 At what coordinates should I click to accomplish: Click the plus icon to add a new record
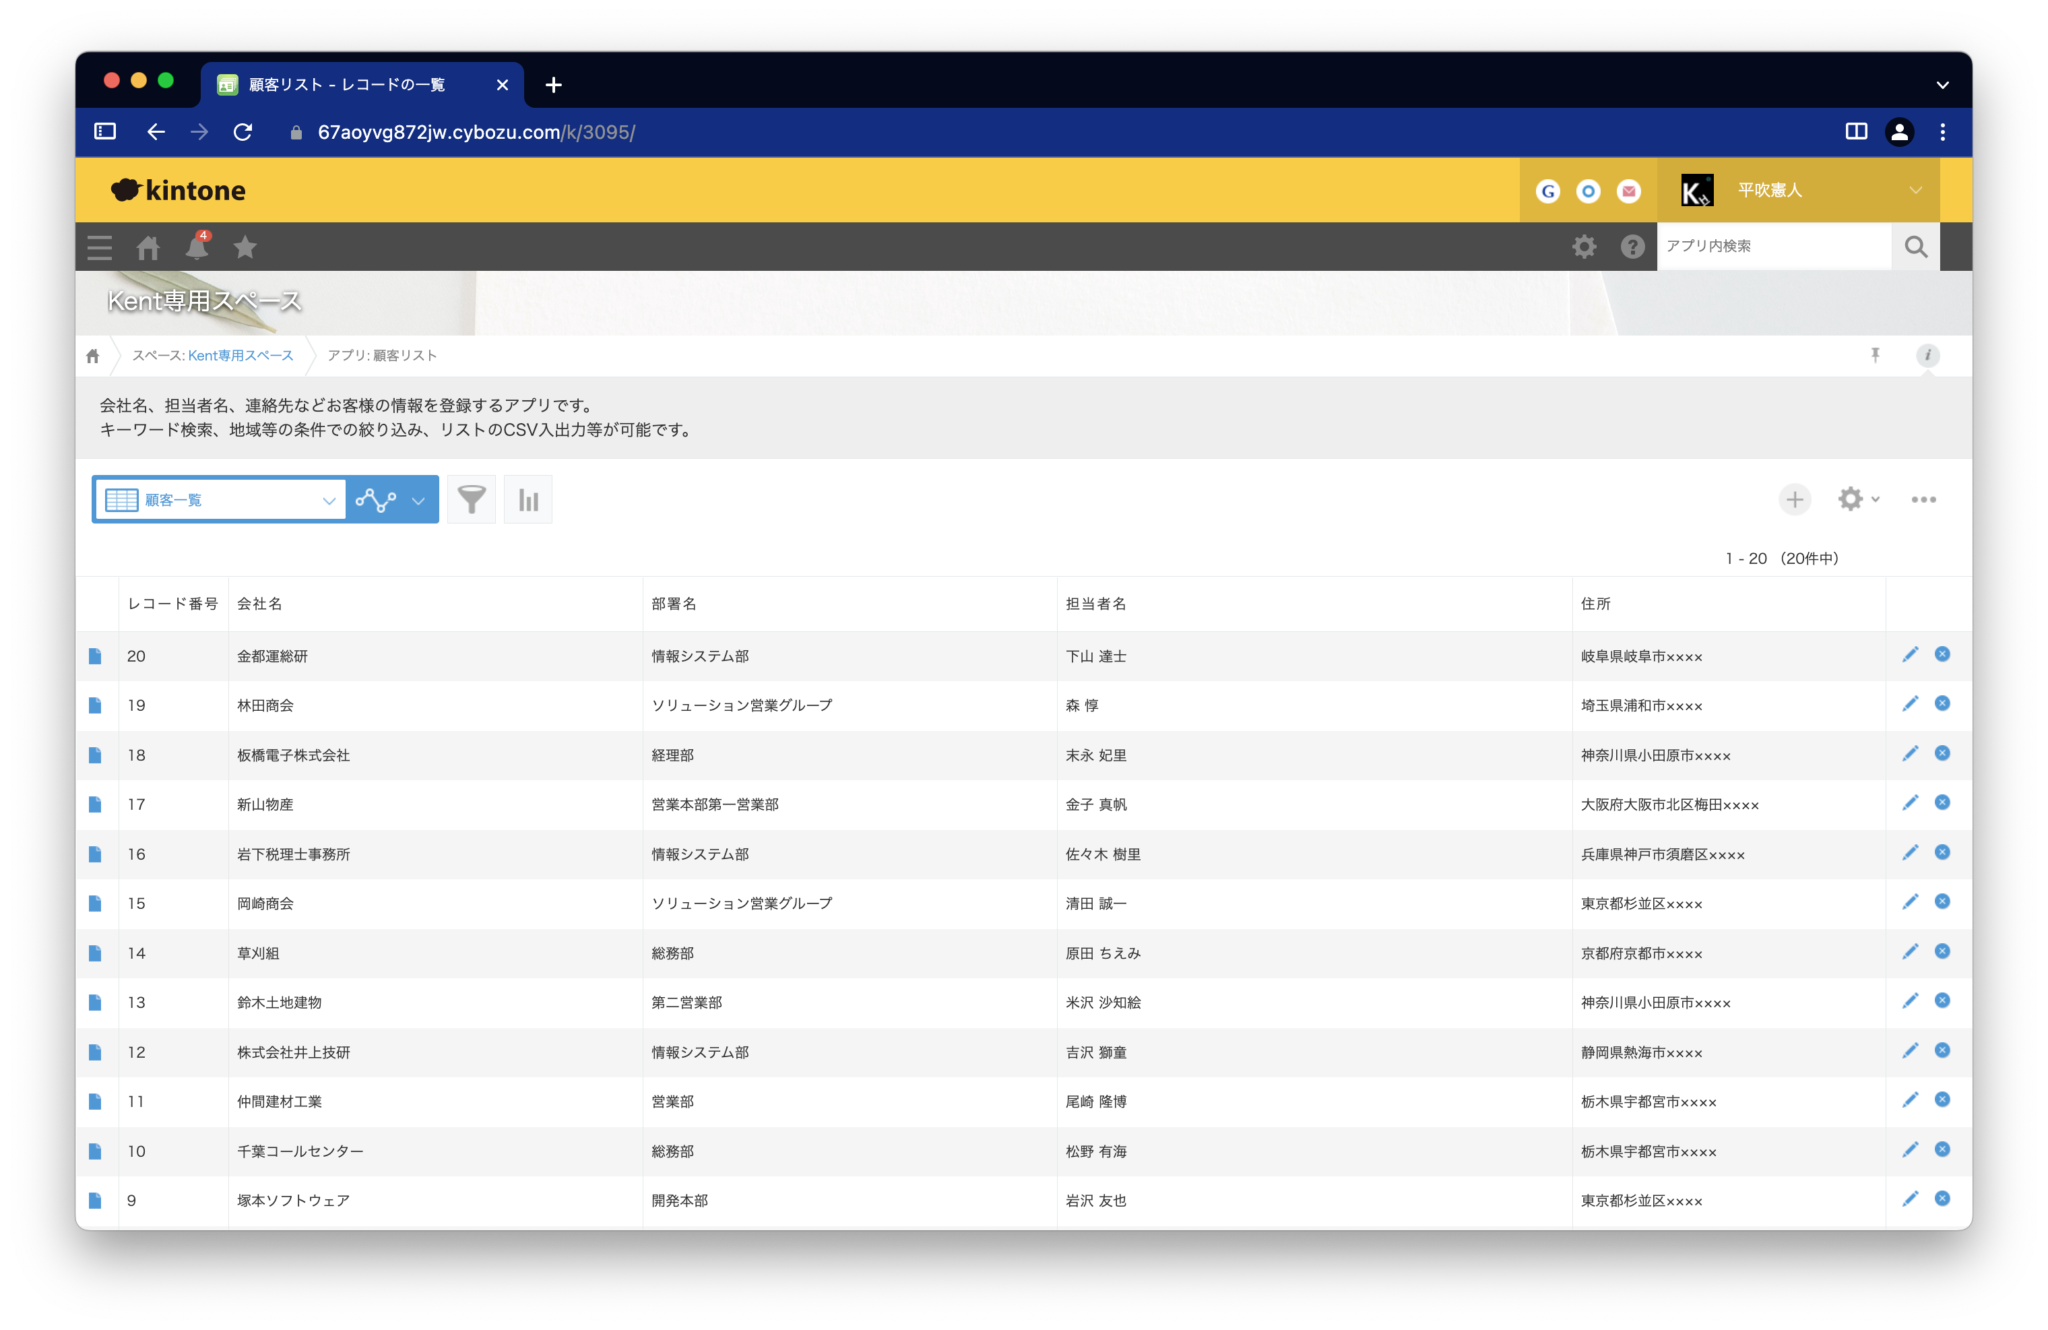[x=1795, y=499]
